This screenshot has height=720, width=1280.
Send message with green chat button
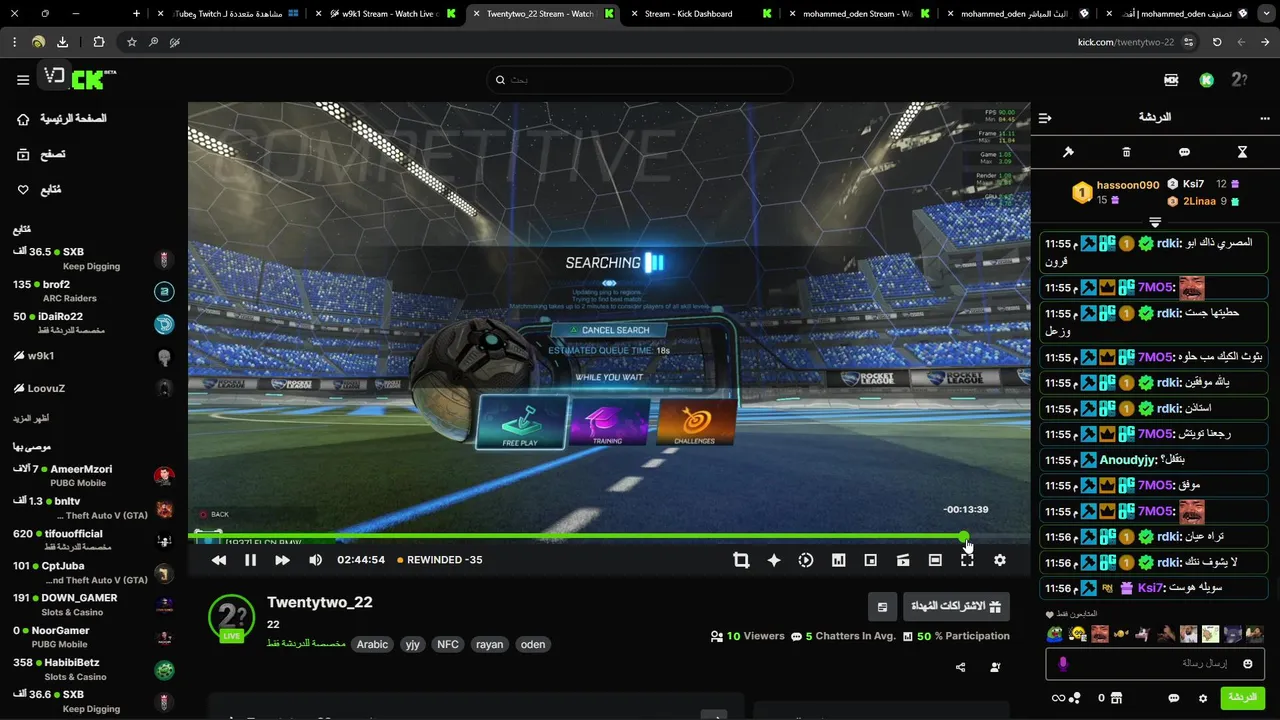pos(1242,697)
